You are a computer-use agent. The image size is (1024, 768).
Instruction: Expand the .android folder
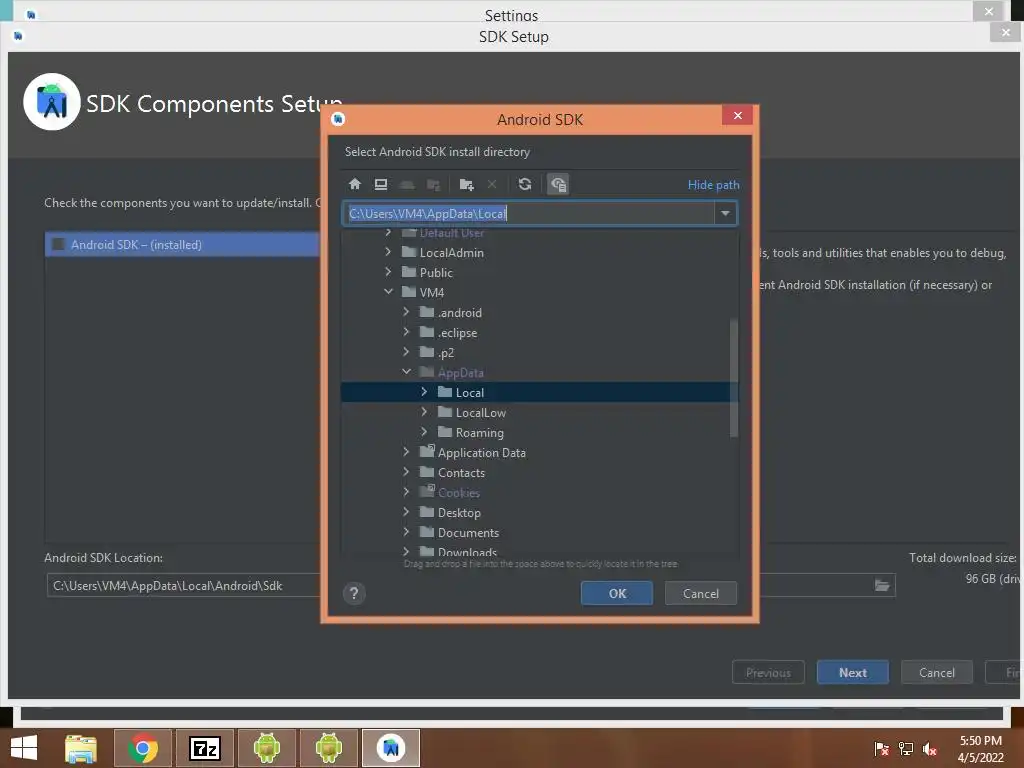pos(406,312)
